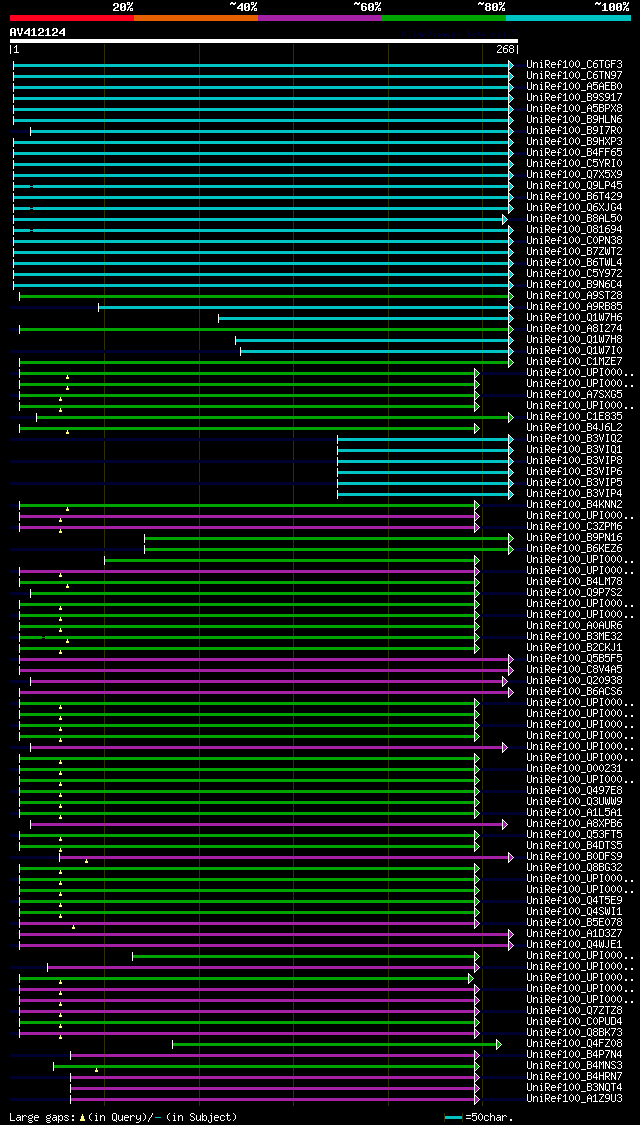
Task: Select hit label UniRef100_B9PN16
Action: coord(574,537)
